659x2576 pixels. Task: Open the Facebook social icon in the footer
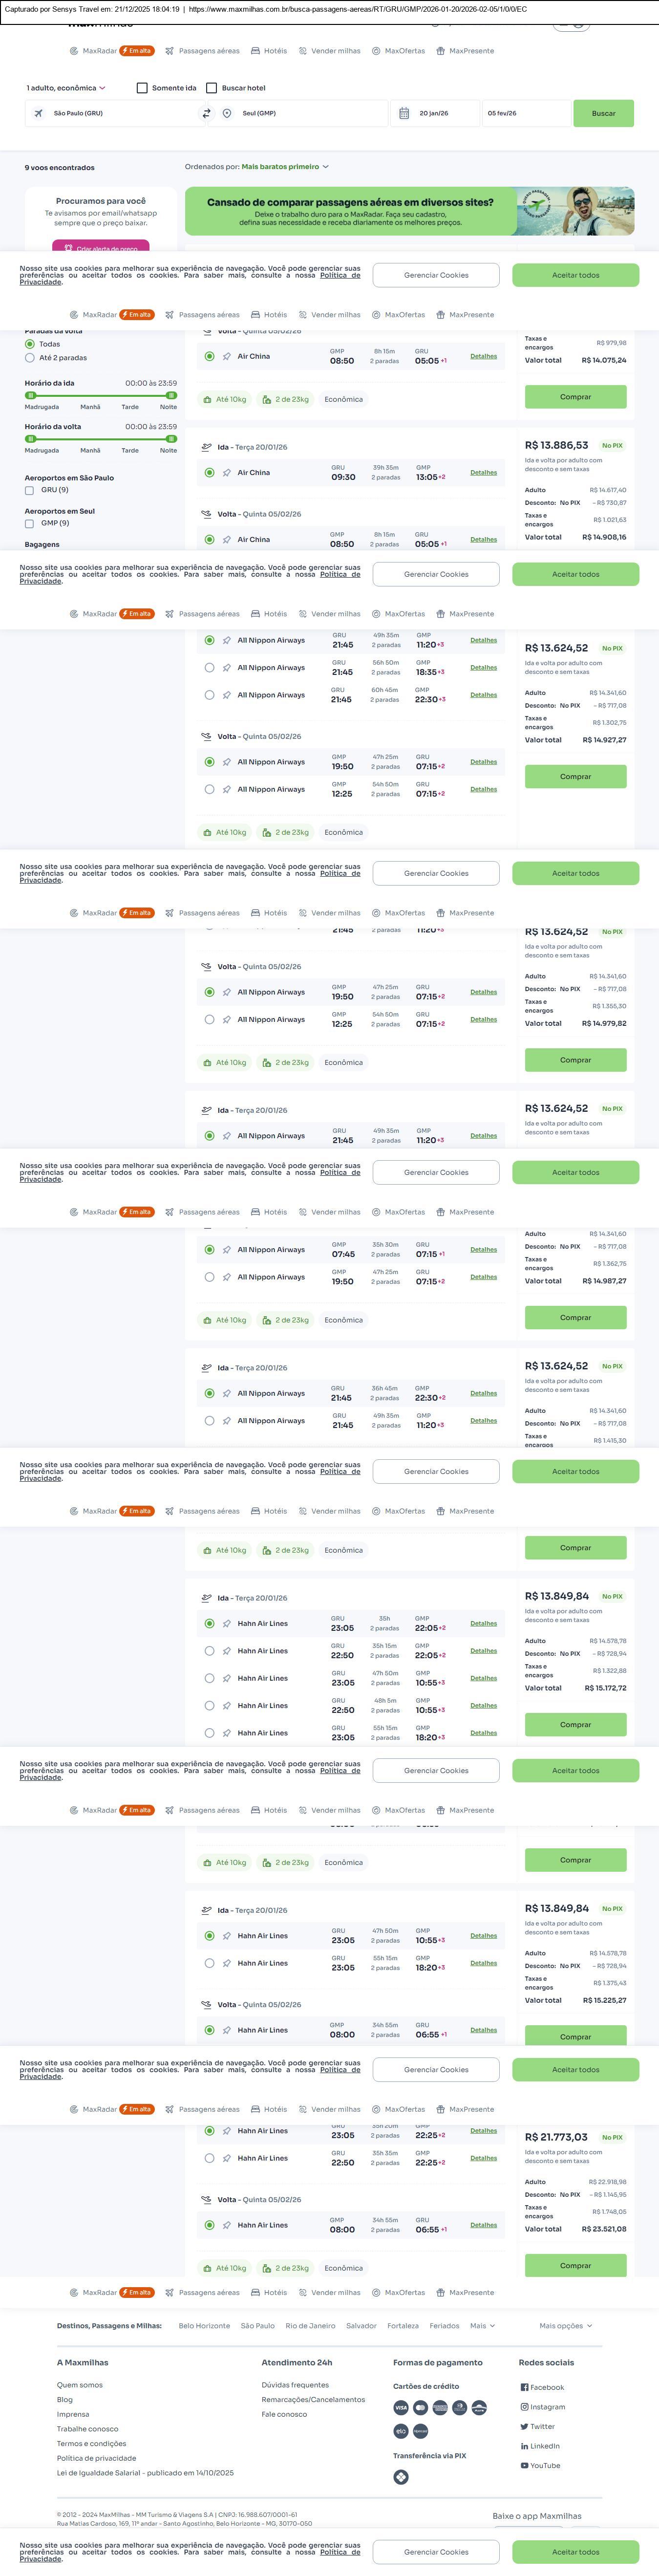(x=524, y=2387)
